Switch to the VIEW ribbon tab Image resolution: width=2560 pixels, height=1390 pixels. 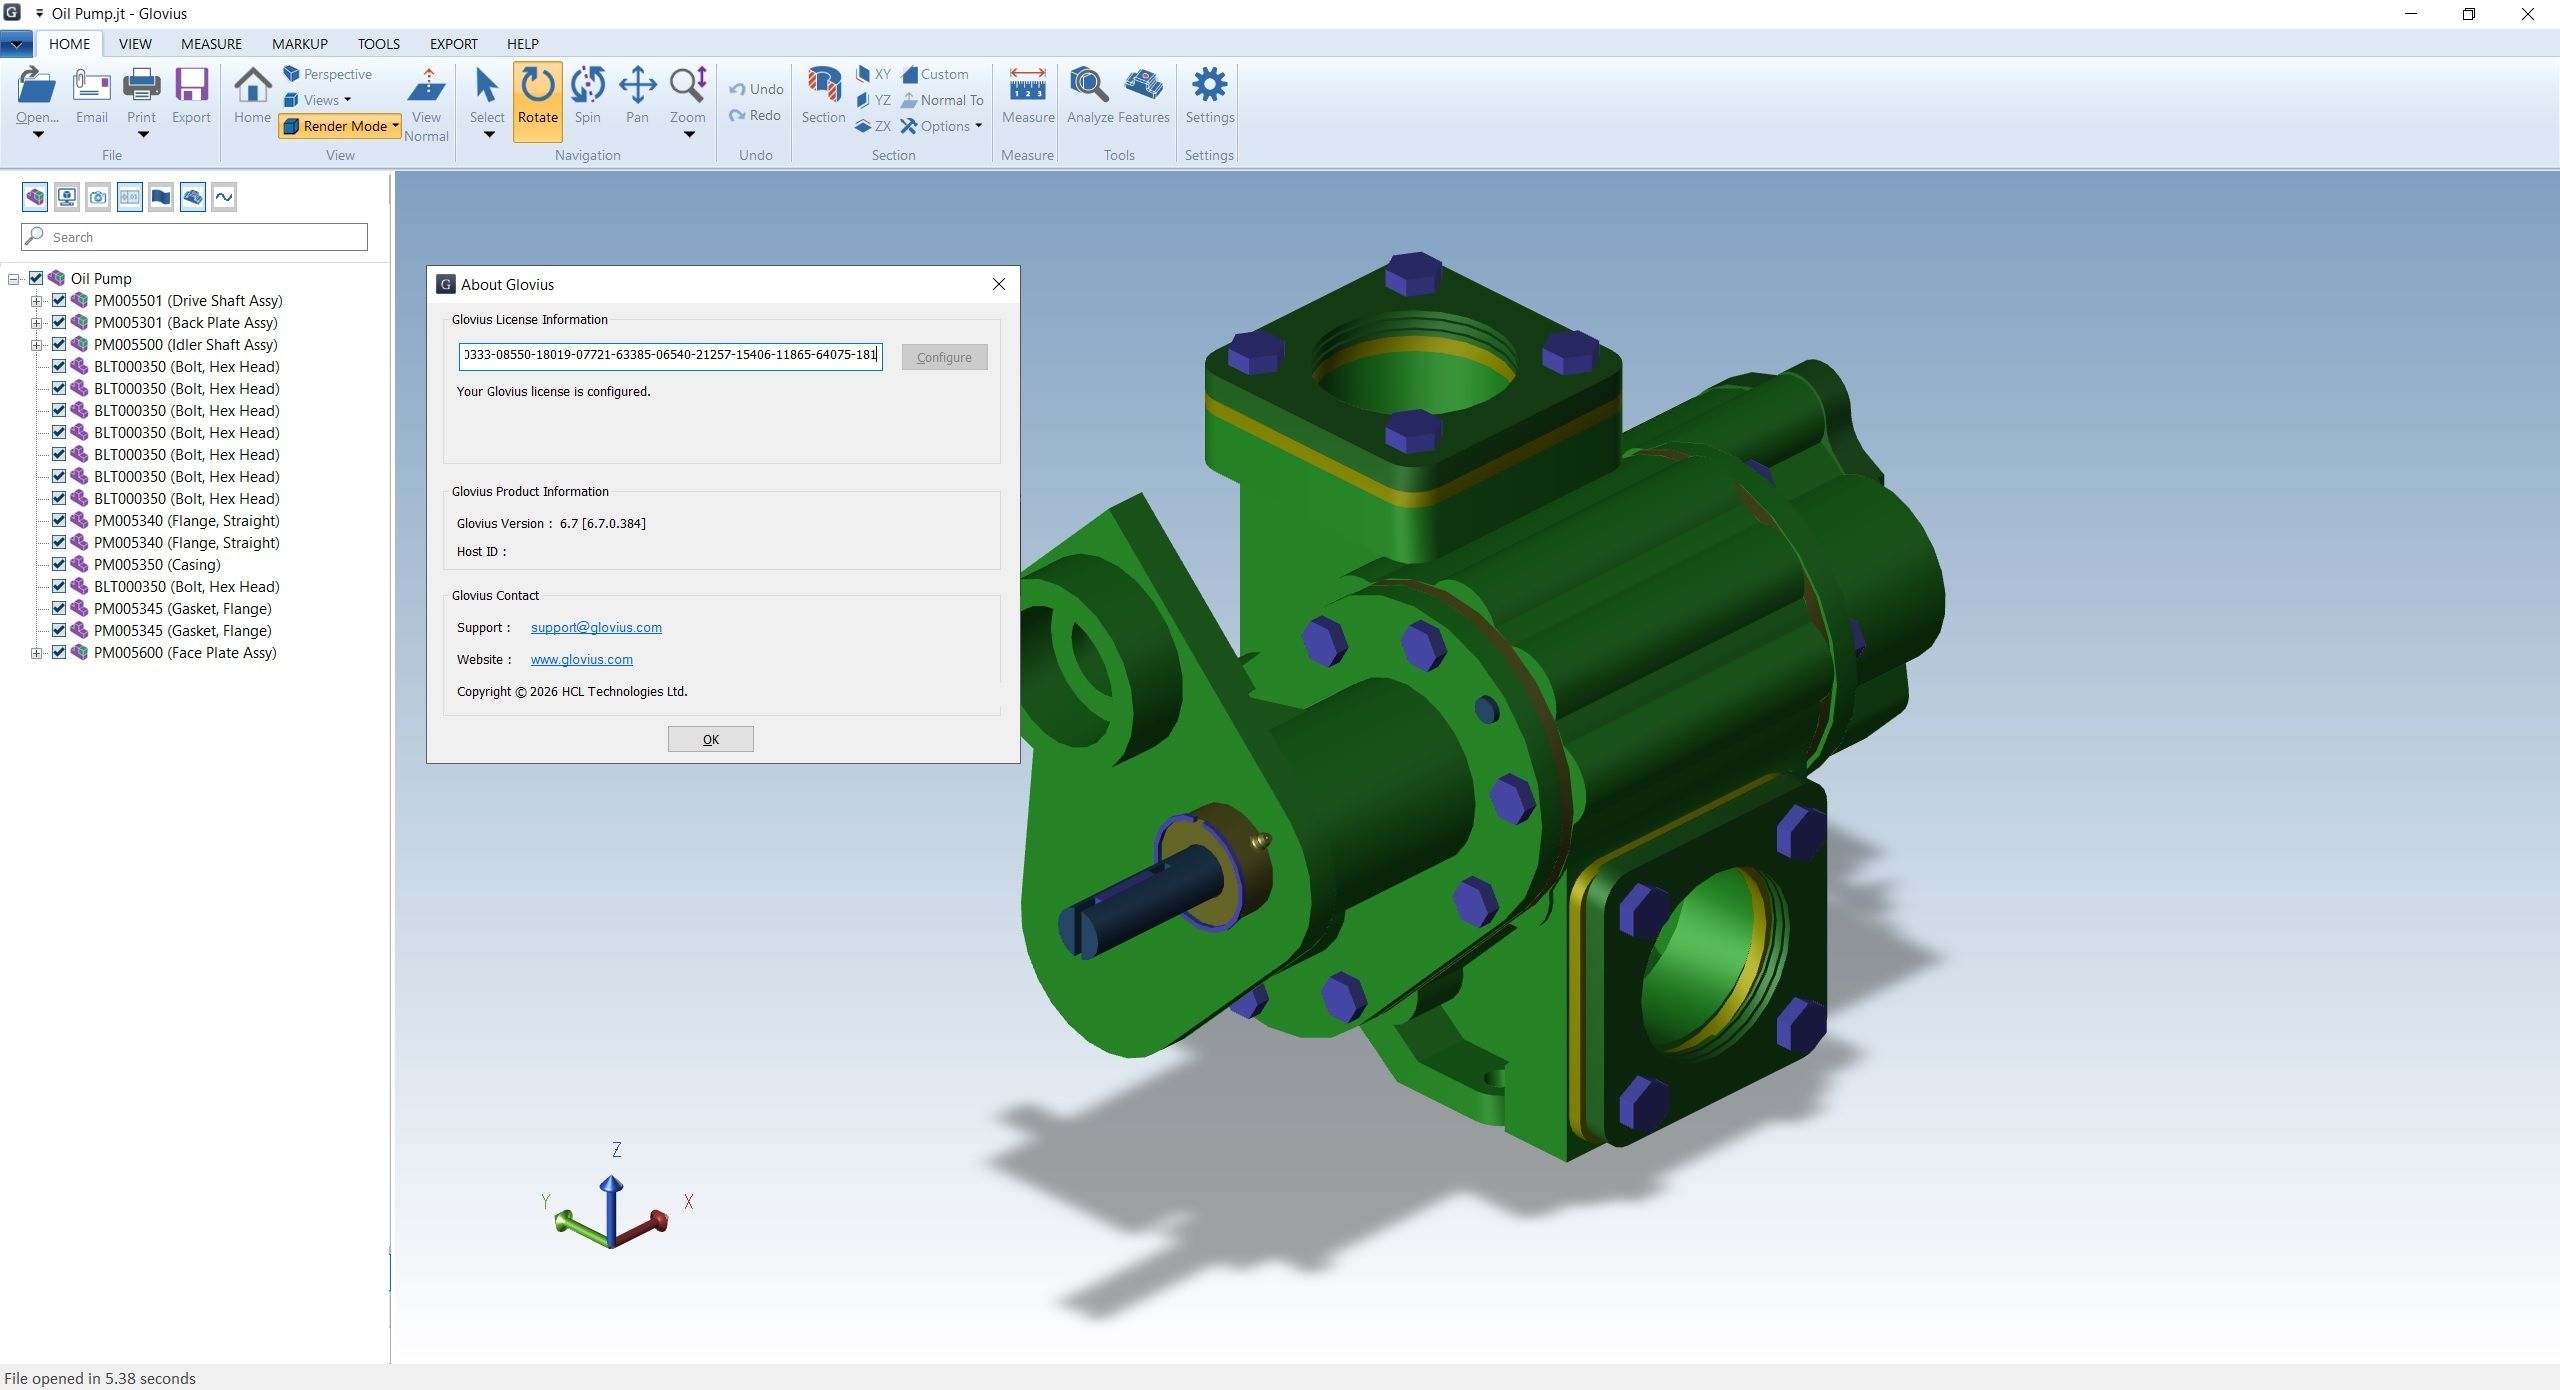(135, 44)
